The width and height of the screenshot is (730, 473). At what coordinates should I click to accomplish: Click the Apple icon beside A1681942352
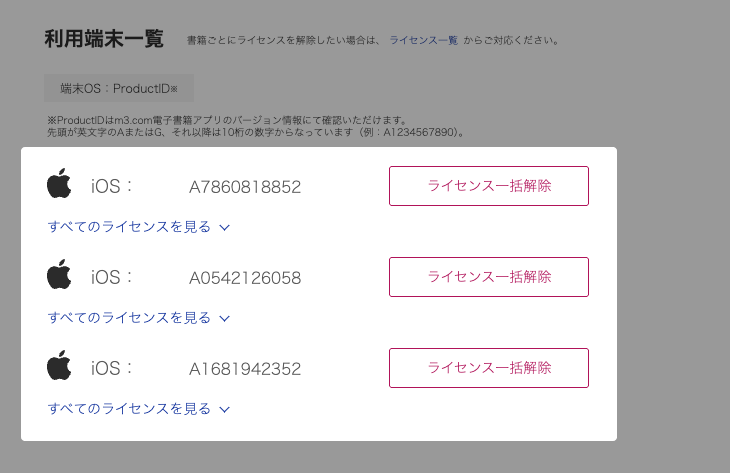pos(60,367)
